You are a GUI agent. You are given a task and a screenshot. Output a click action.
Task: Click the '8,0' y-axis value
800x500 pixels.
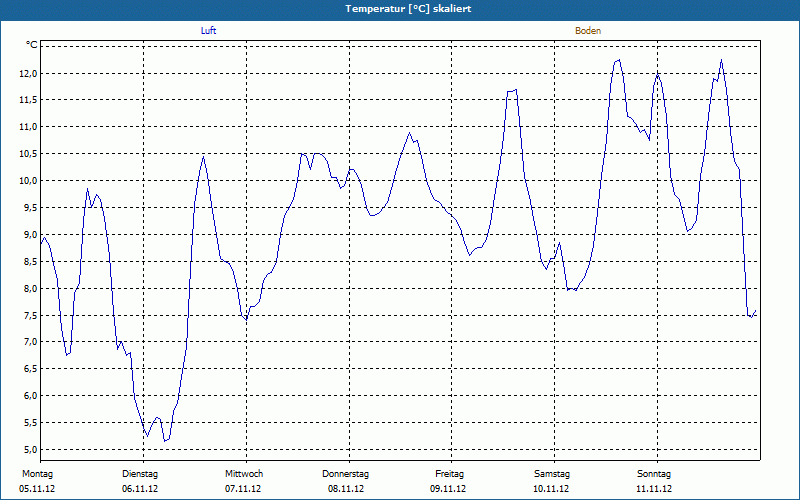(x=30, y=288)
